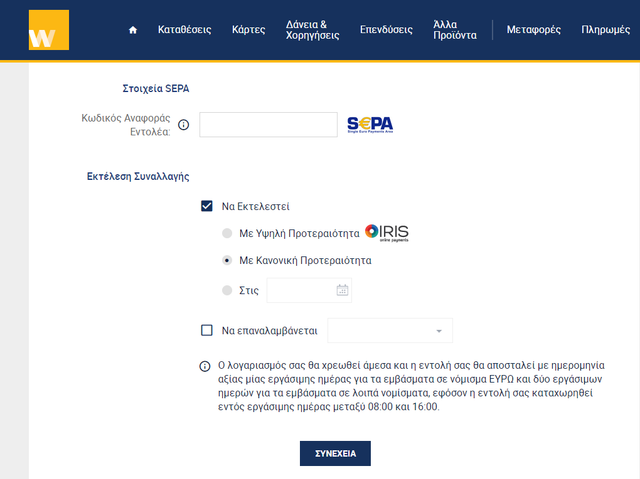Open the Καταθέσεις menu

pos(184,30)
